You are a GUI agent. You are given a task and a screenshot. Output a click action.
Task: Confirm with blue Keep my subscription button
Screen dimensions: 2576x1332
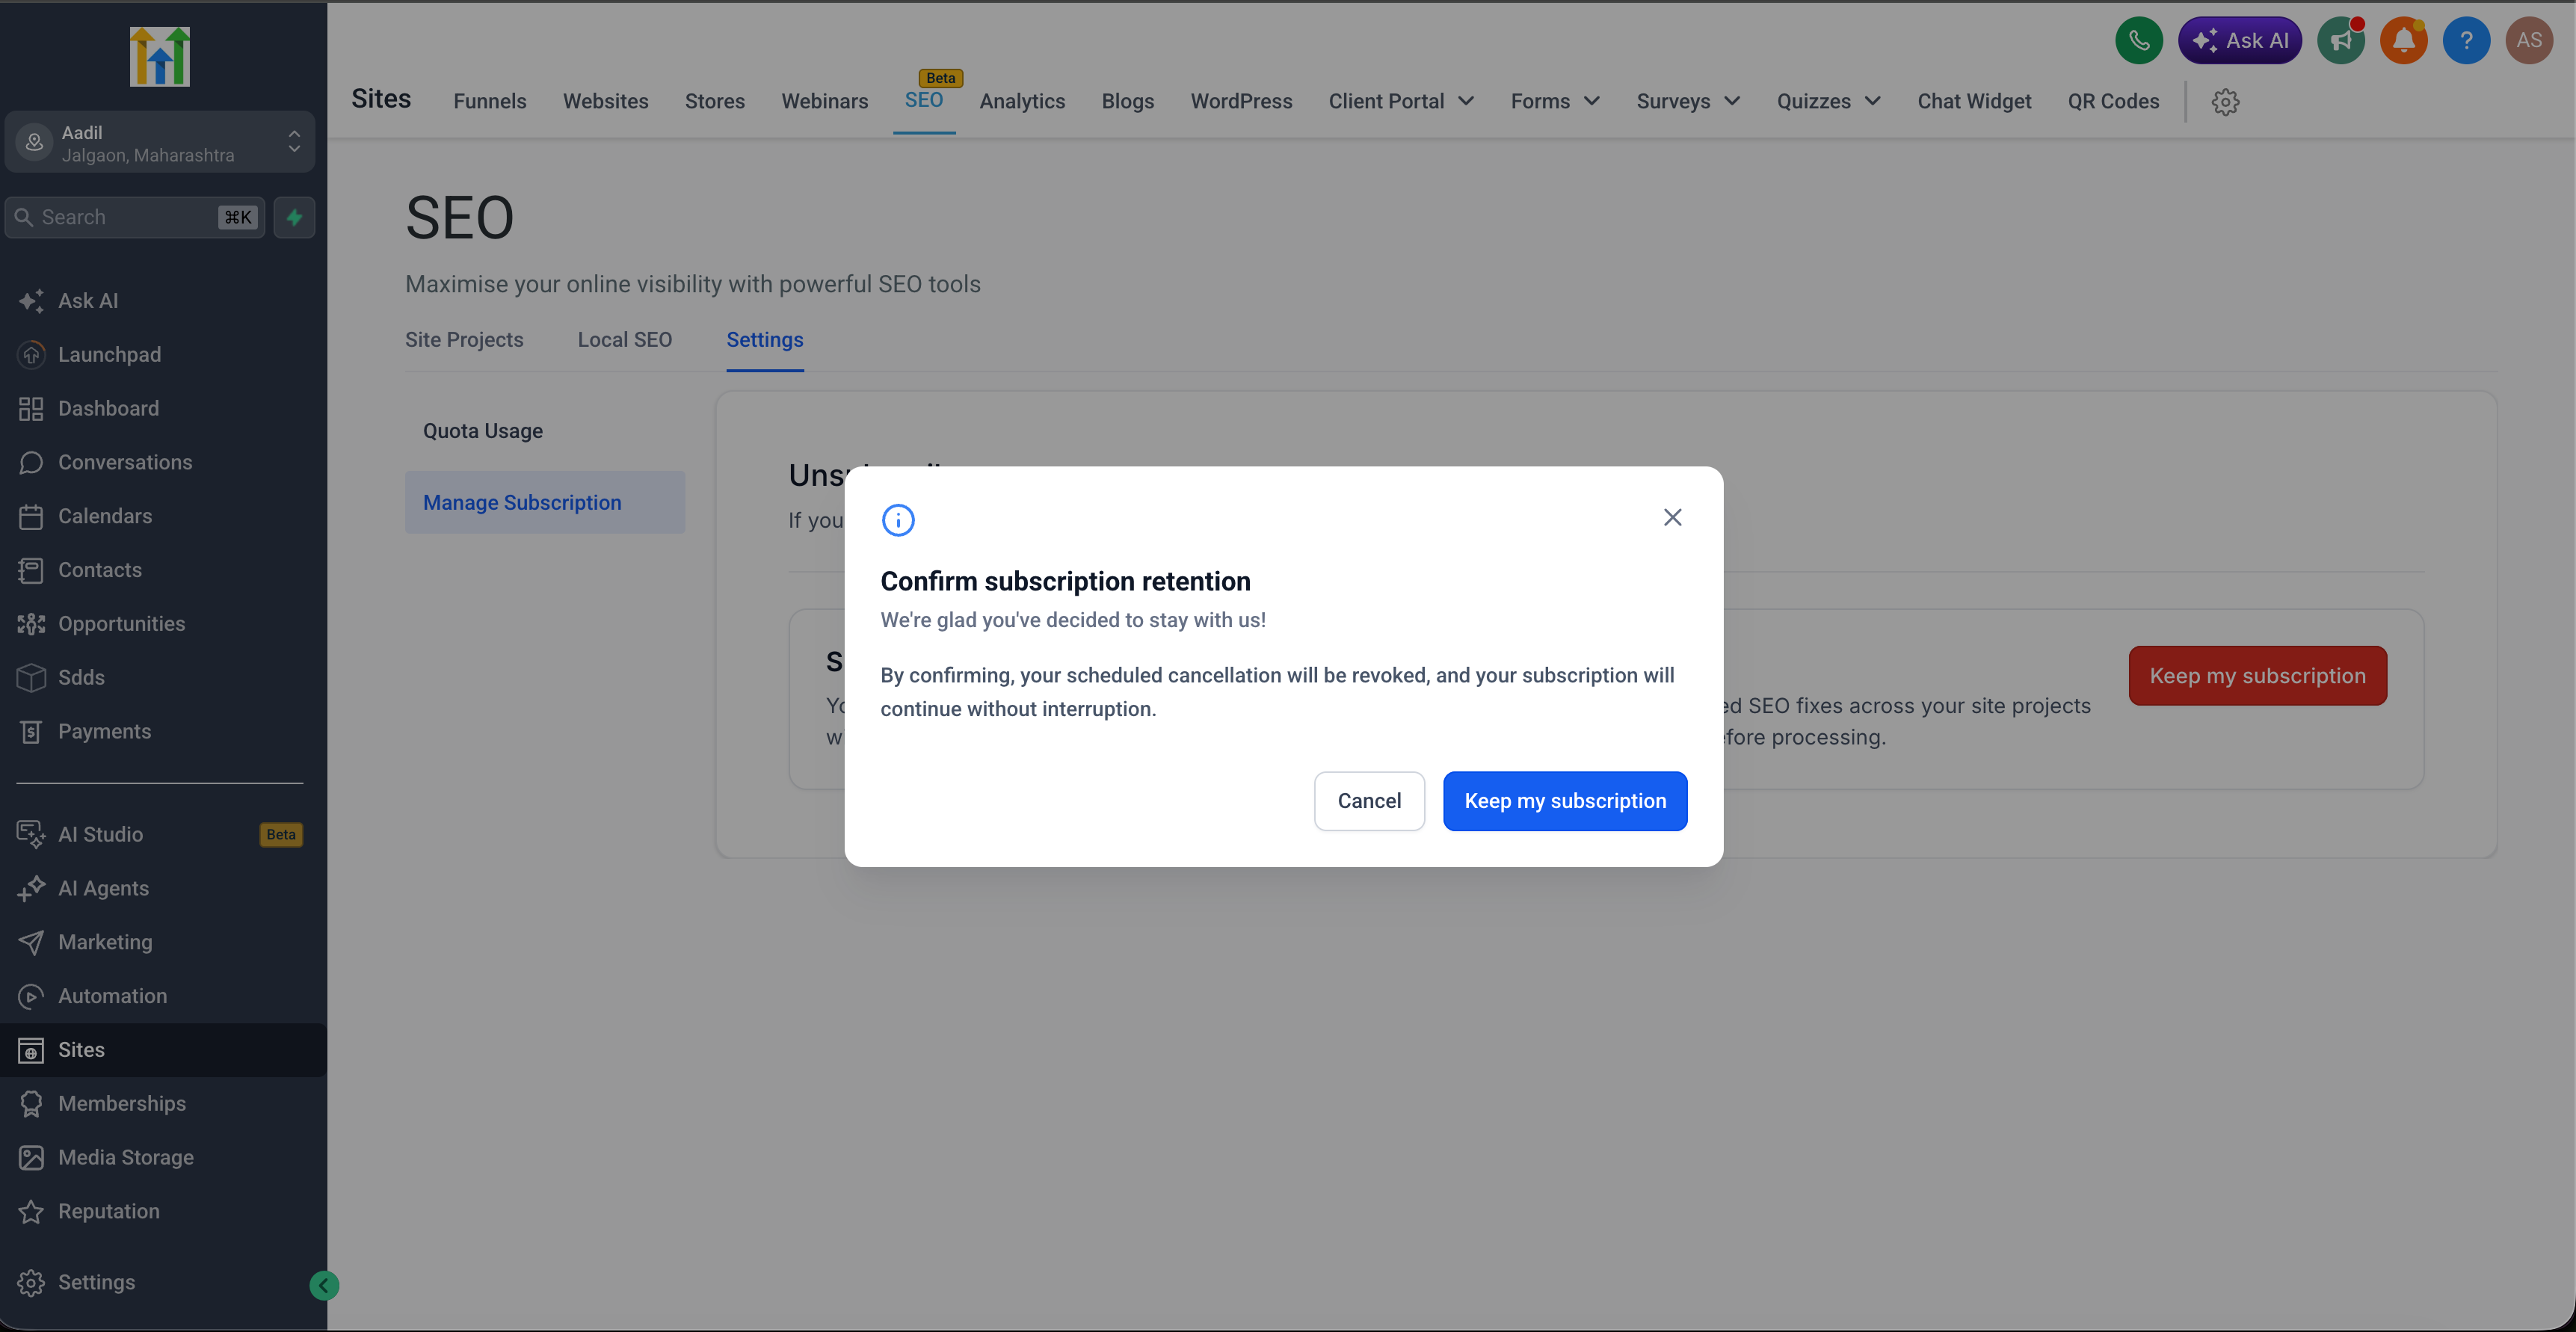click(1565, 801)
